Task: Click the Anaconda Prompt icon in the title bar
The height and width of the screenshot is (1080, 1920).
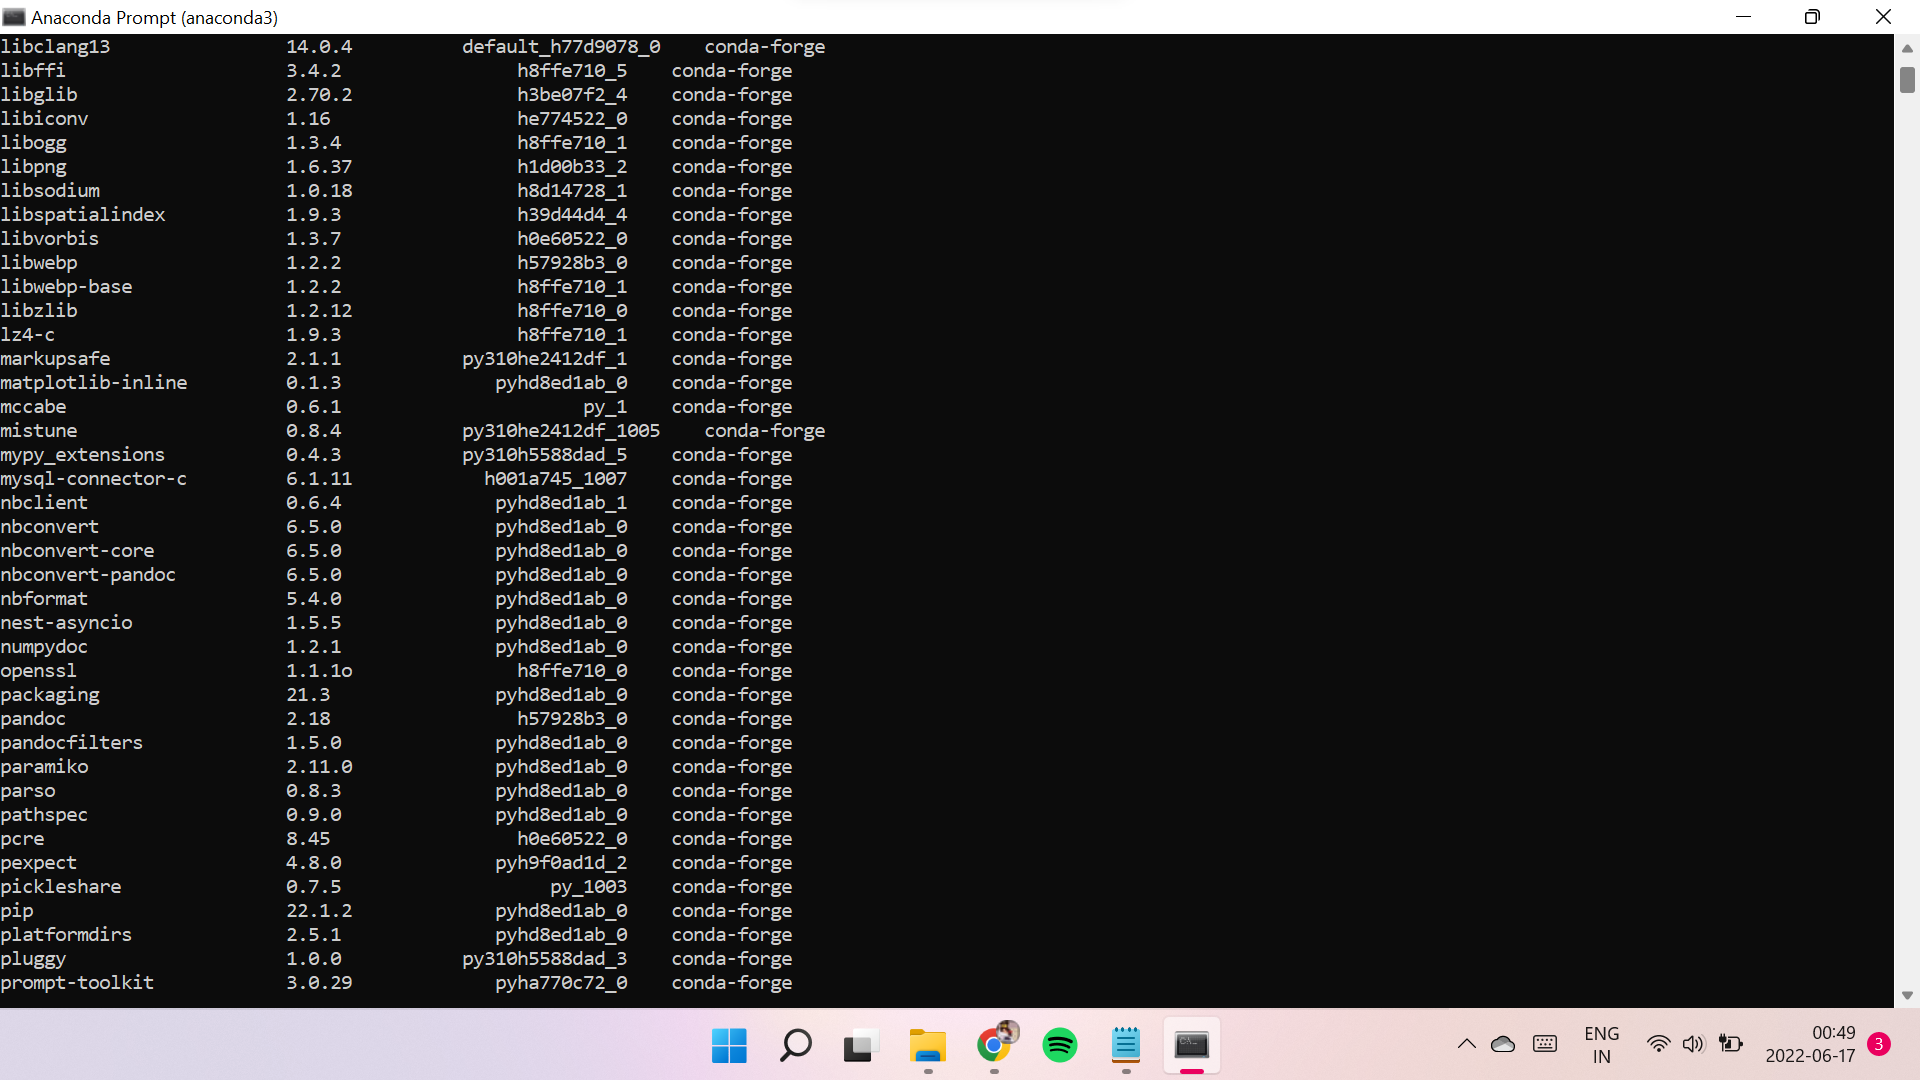Action: [14, 16]
